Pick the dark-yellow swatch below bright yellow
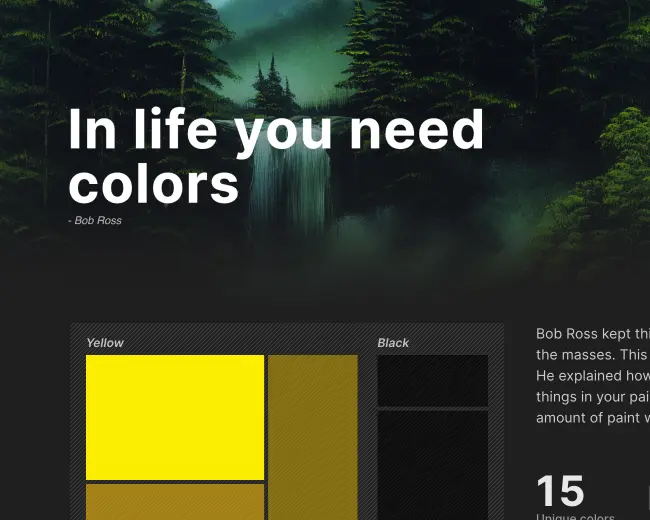 coord(175,502)
